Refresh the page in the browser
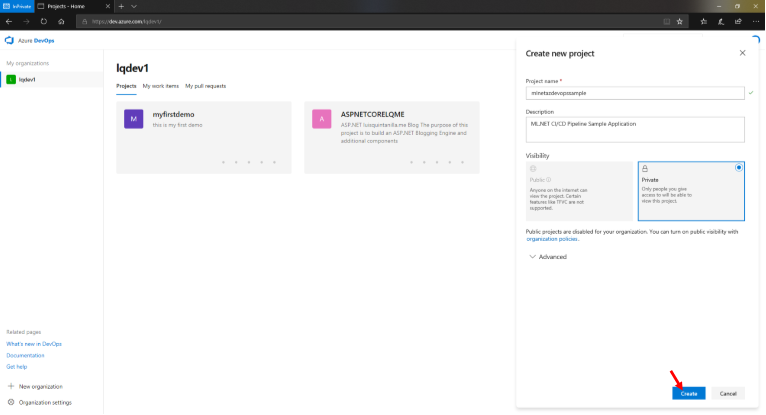This screenshot has width=766, height=415. (44, 20)
